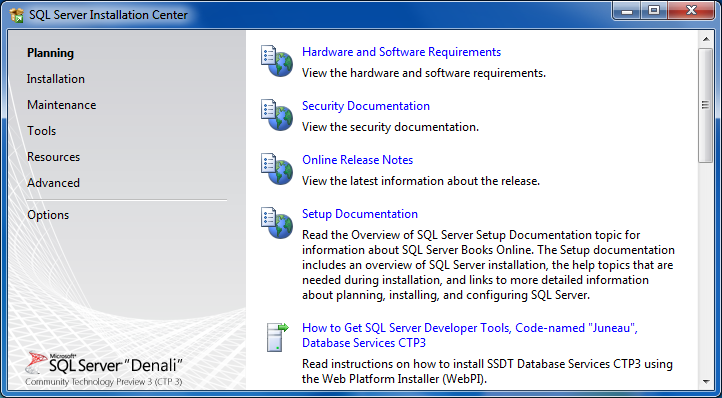Screen dimensions: 722x398
Task: Click the scrollbar up arrow
Action: pyautogui.click(x=705, y=40)
